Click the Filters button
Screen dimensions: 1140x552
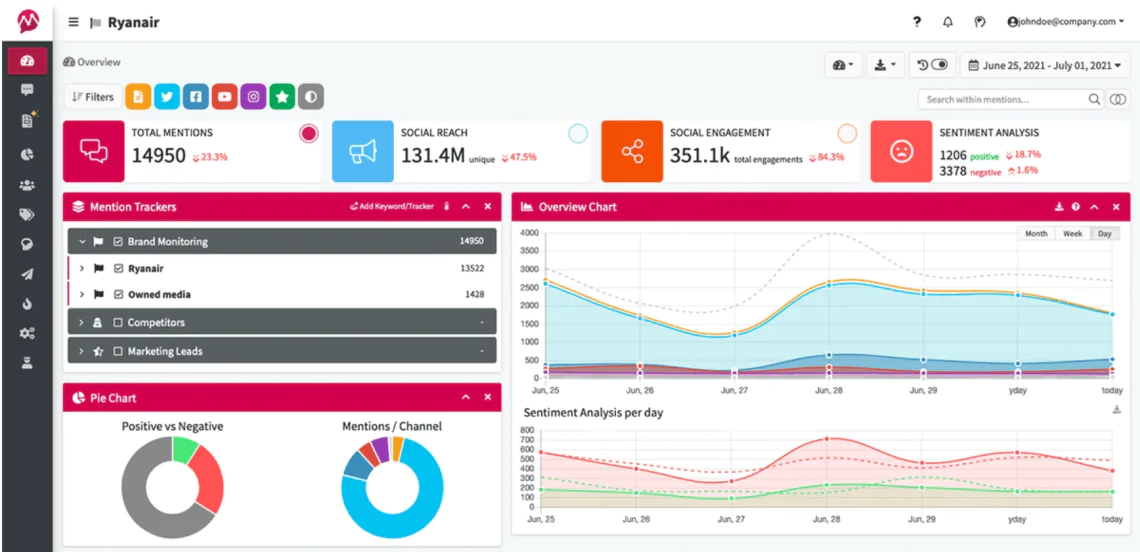click(93, 97)
